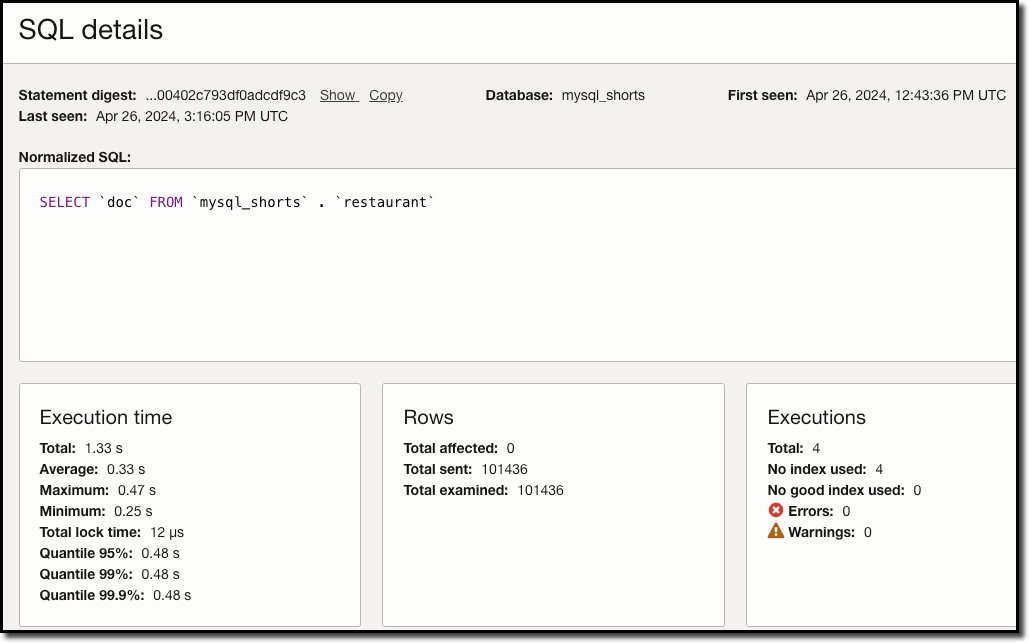
Task: Select the normalized SQL statement text
Action: point(237,201)
